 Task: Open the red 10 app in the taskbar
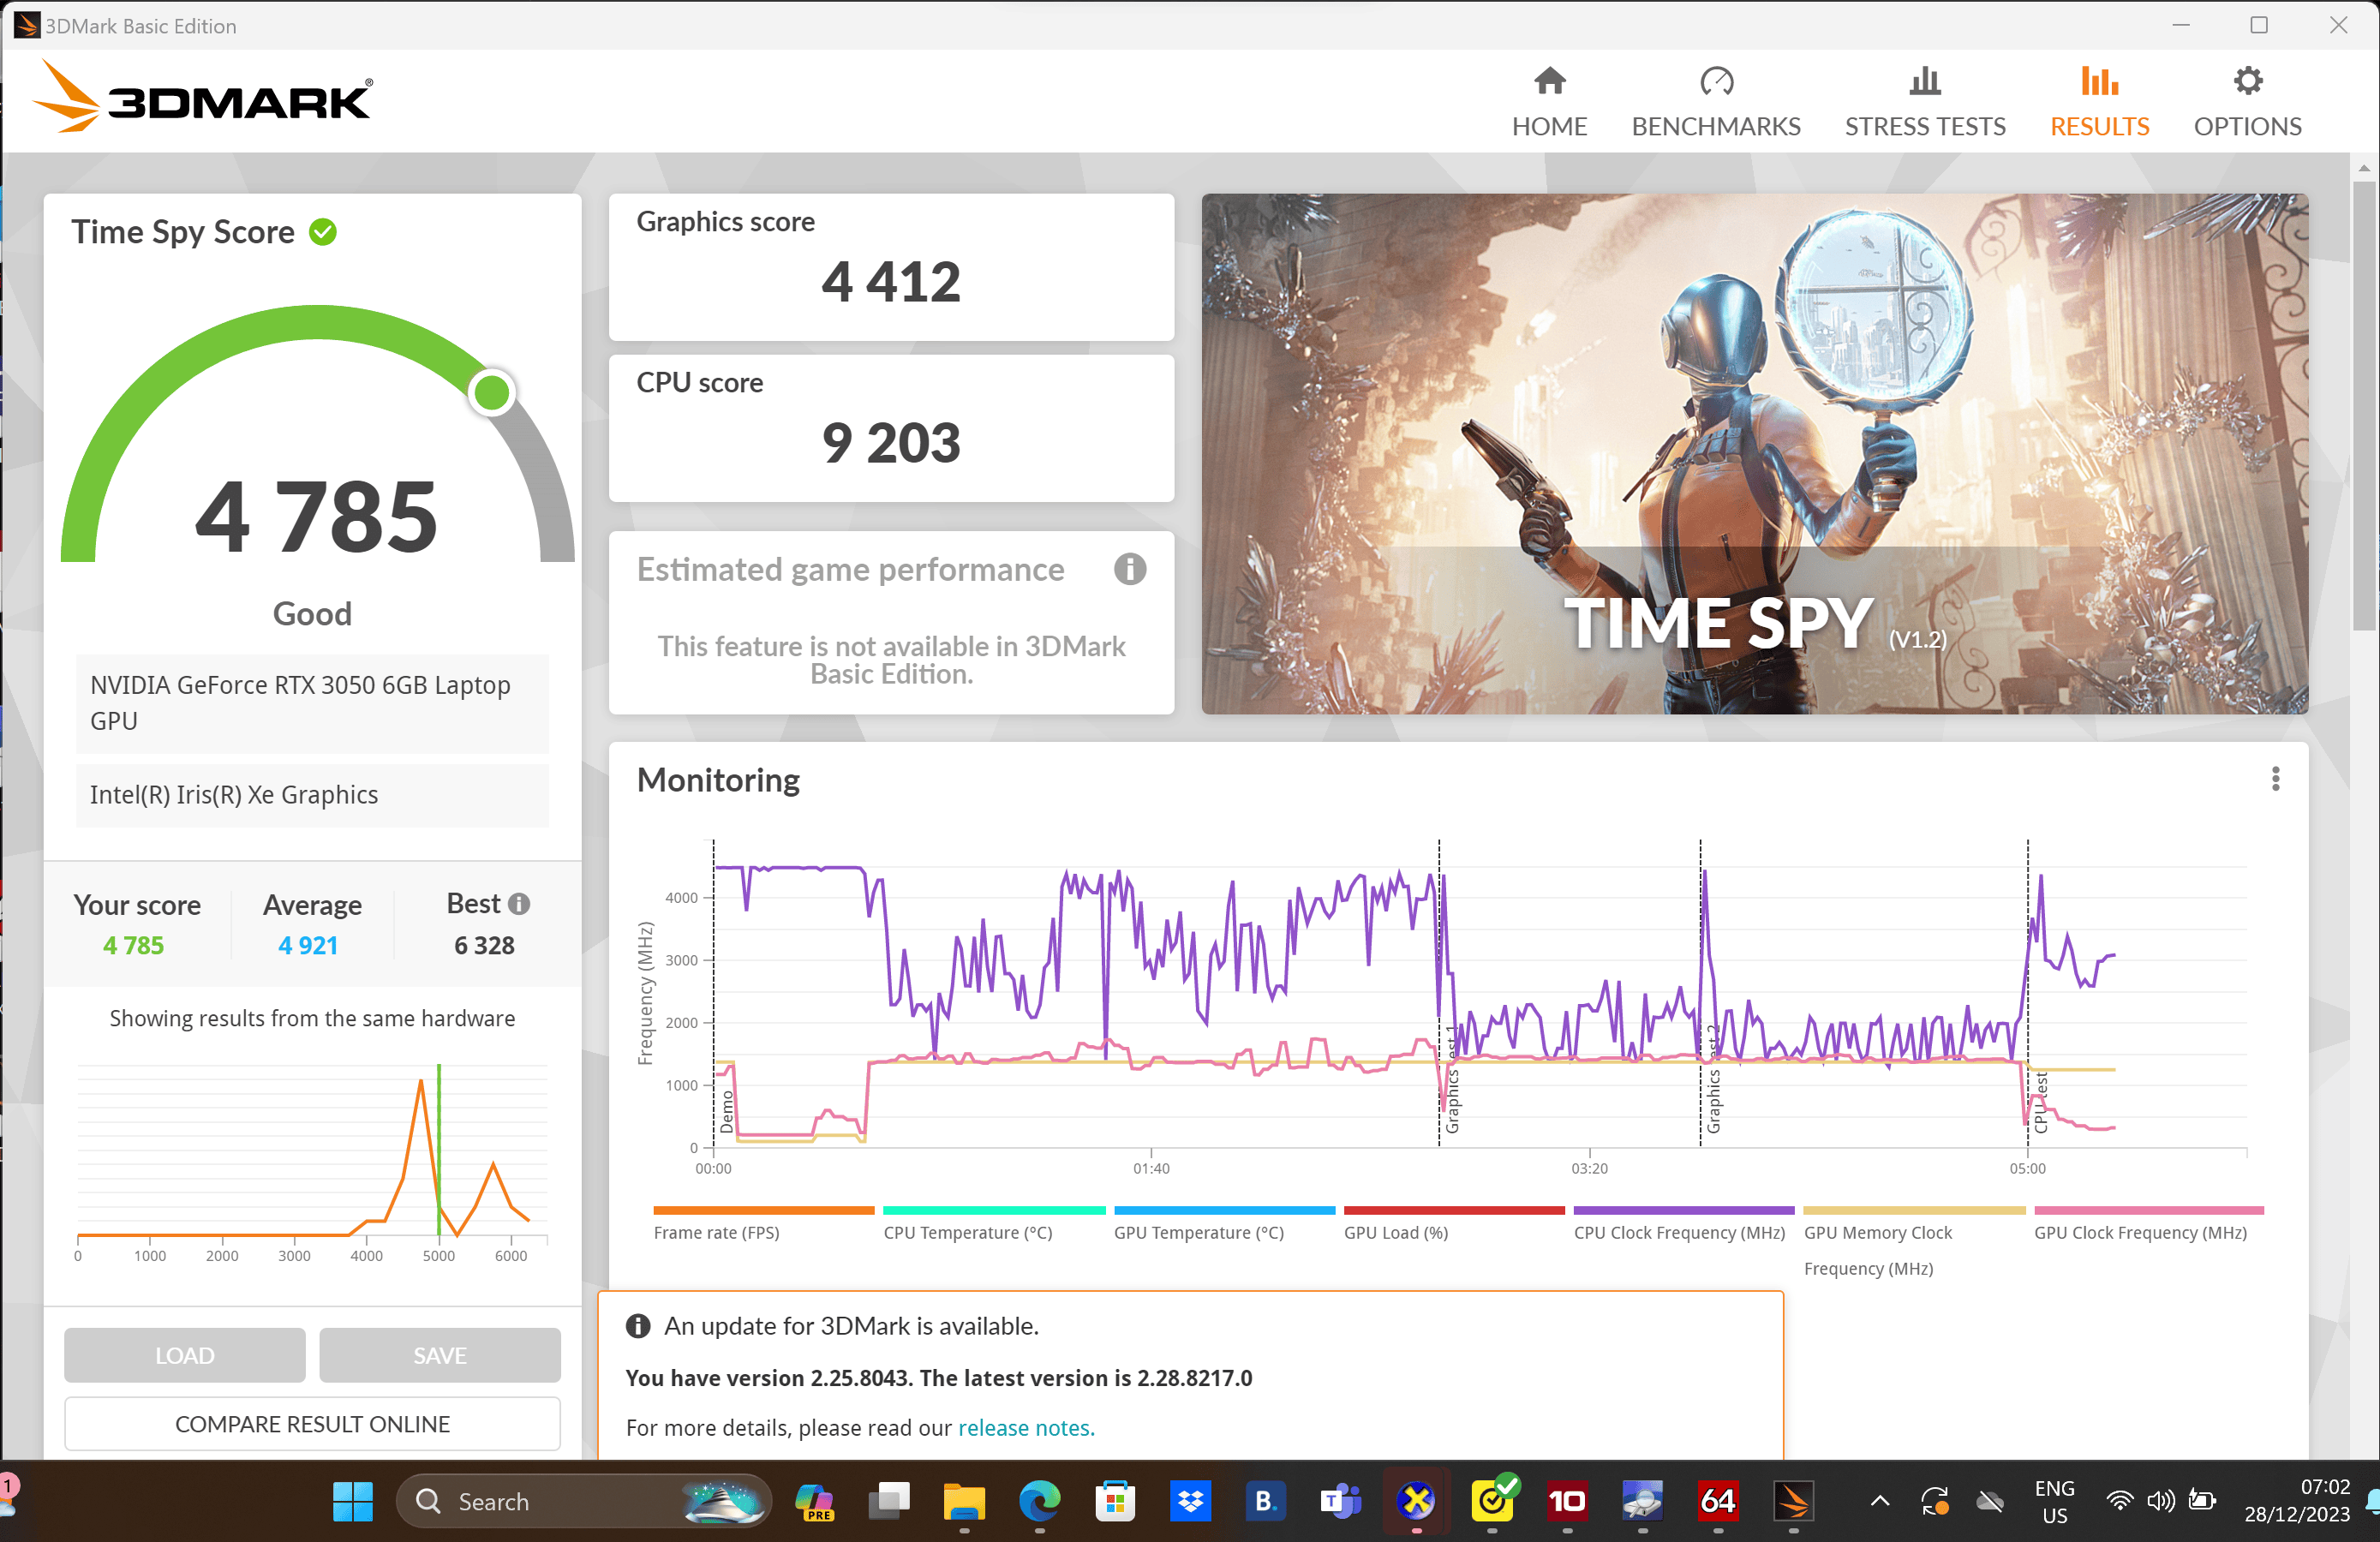point(1567,1501)
